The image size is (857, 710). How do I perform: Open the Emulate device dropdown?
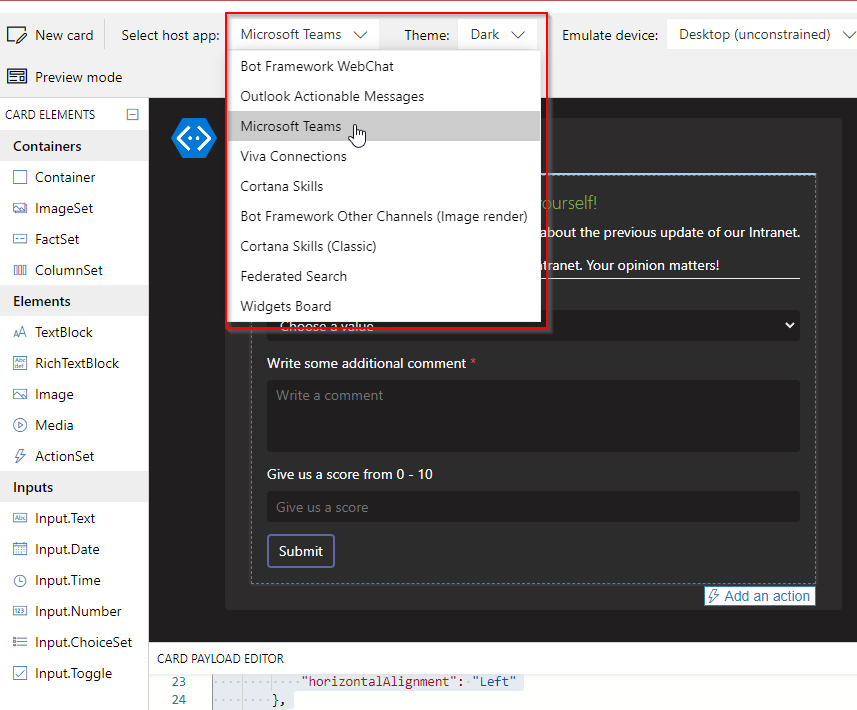(x=762, y=34)
